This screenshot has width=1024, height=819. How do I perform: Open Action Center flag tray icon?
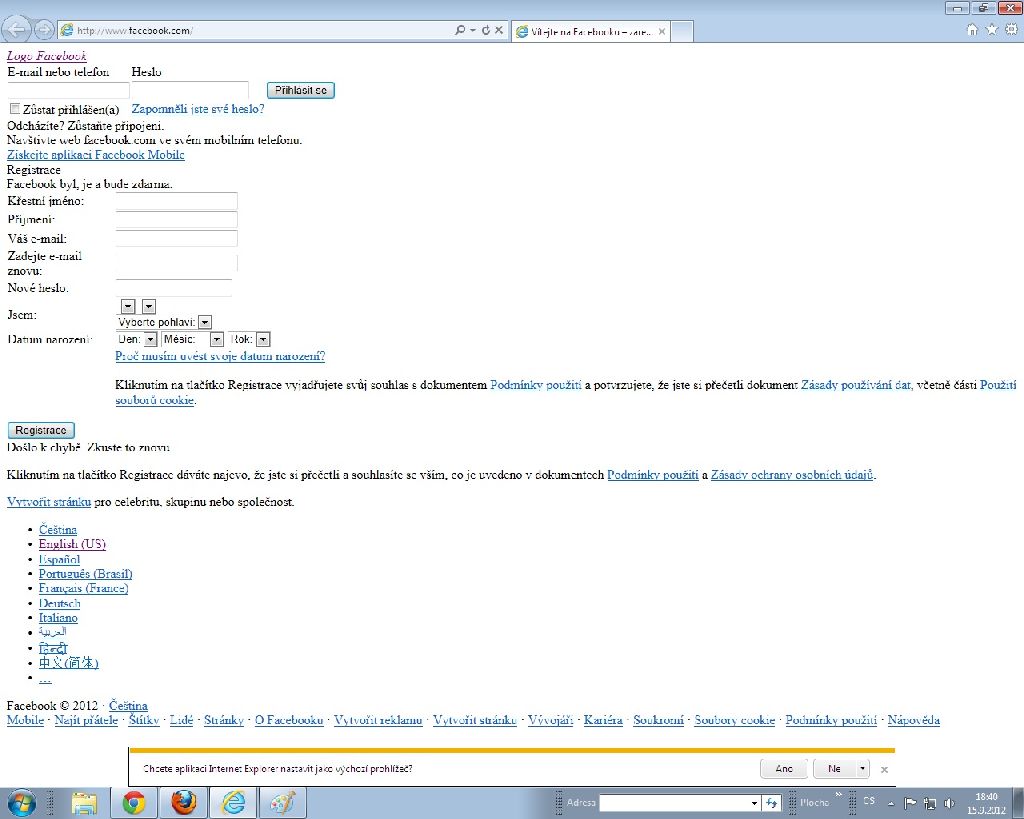(910, 803)
